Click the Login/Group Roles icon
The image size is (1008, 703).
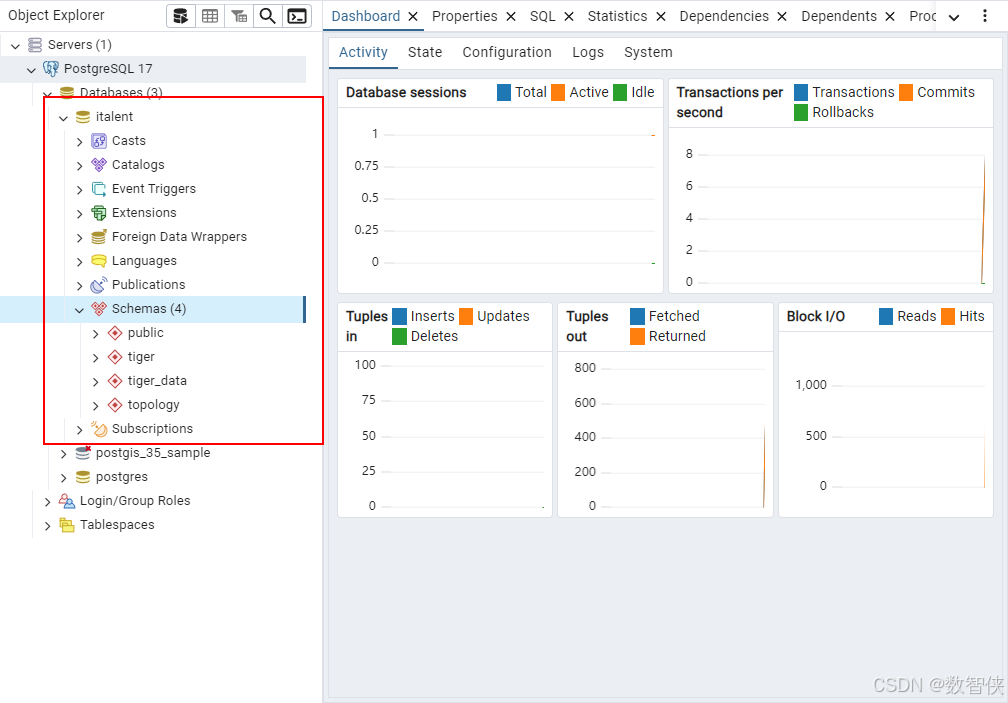[x=67, y=501]
